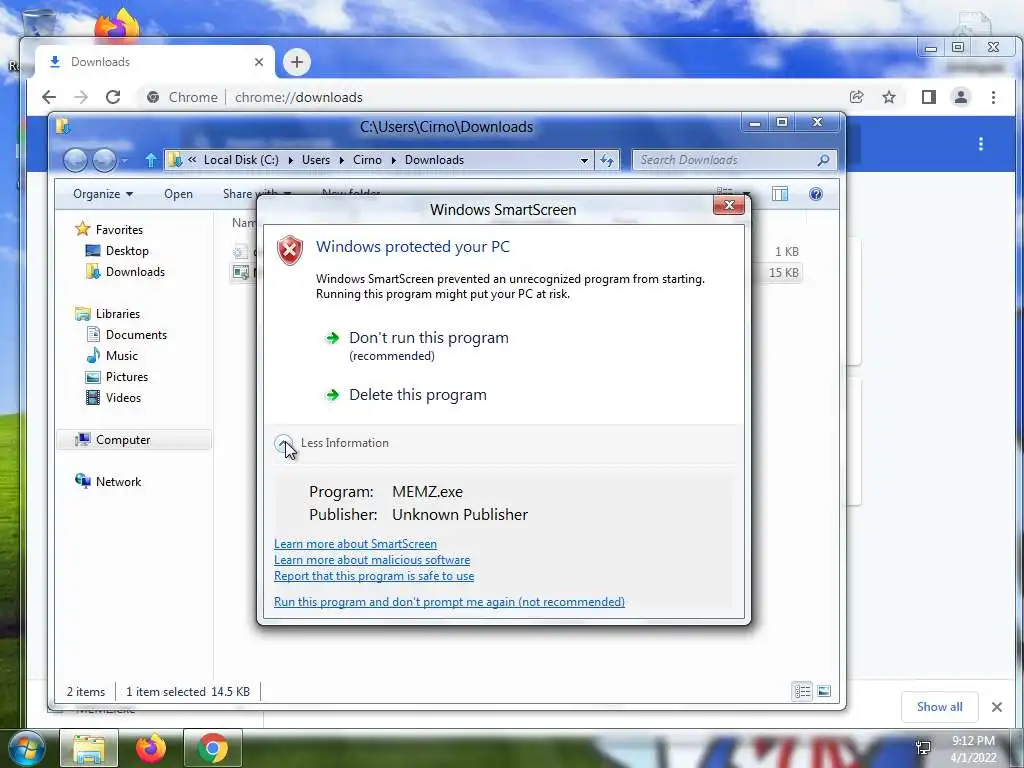Screen dimensions: 1024x768
Task: Switch to large icons view in status bar
Action: pyautogui.click(x=824, y=691)
